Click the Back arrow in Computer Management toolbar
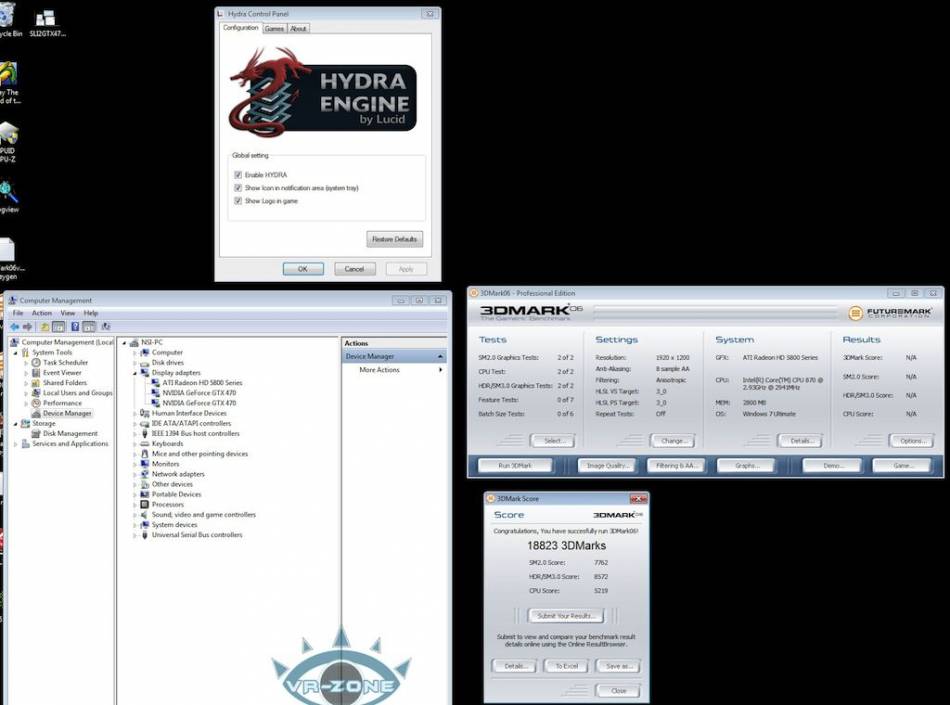 15,327
